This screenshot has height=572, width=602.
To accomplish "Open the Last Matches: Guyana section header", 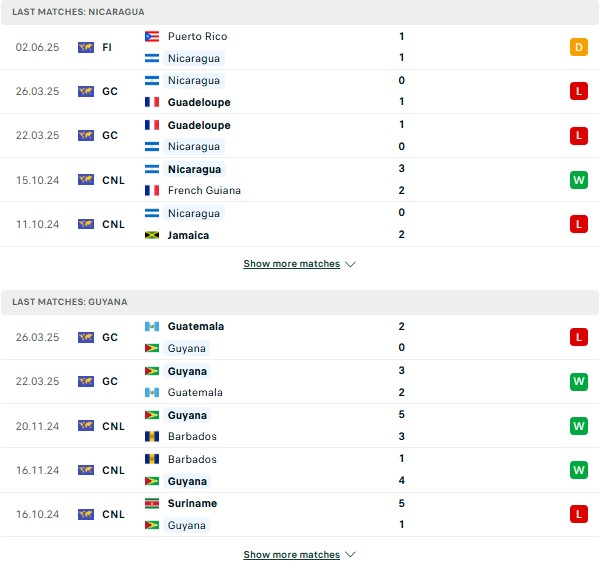I will pos(300,302).
